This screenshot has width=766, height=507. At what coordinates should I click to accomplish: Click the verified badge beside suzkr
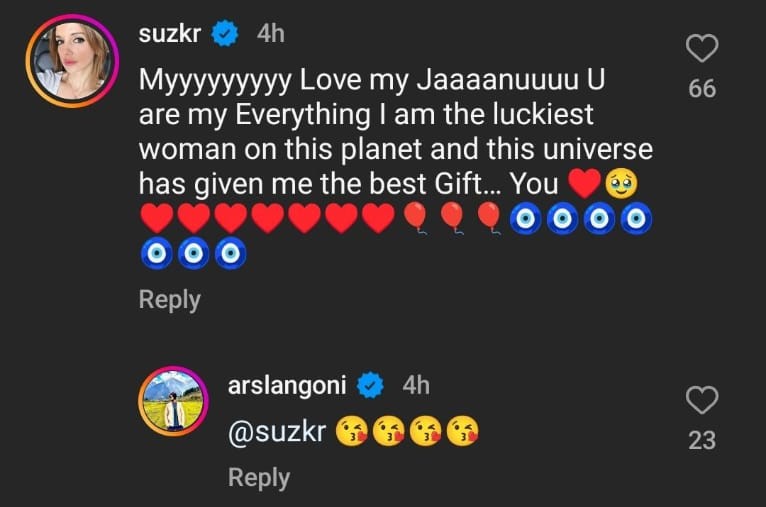click(225, 34)
